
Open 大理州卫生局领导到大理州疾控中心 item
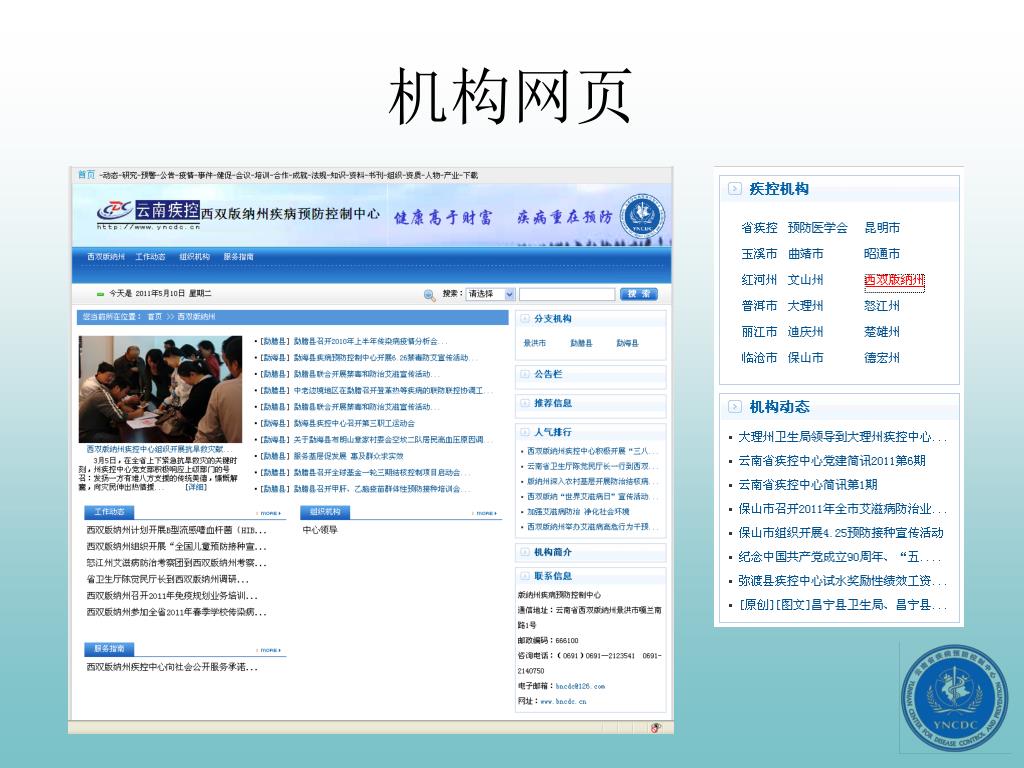[x=842, y=436]
